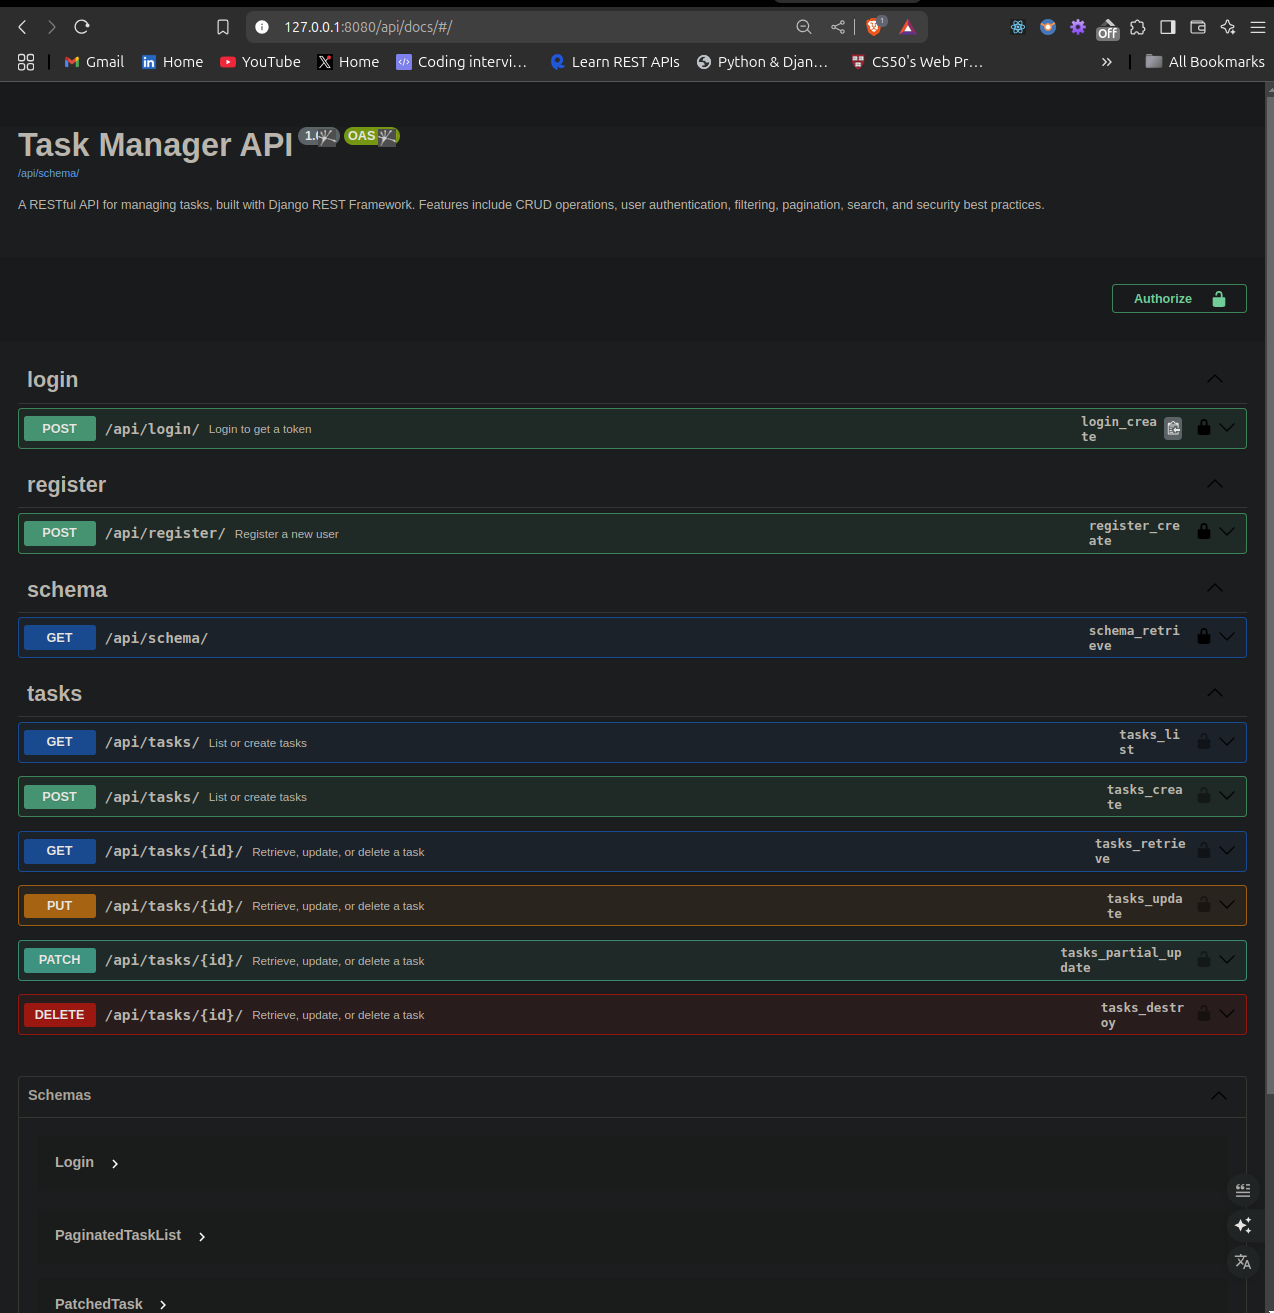Toggle the lock on GET /api/tasks/ row
1274x1313 pixels.
tap(1204, 741)
